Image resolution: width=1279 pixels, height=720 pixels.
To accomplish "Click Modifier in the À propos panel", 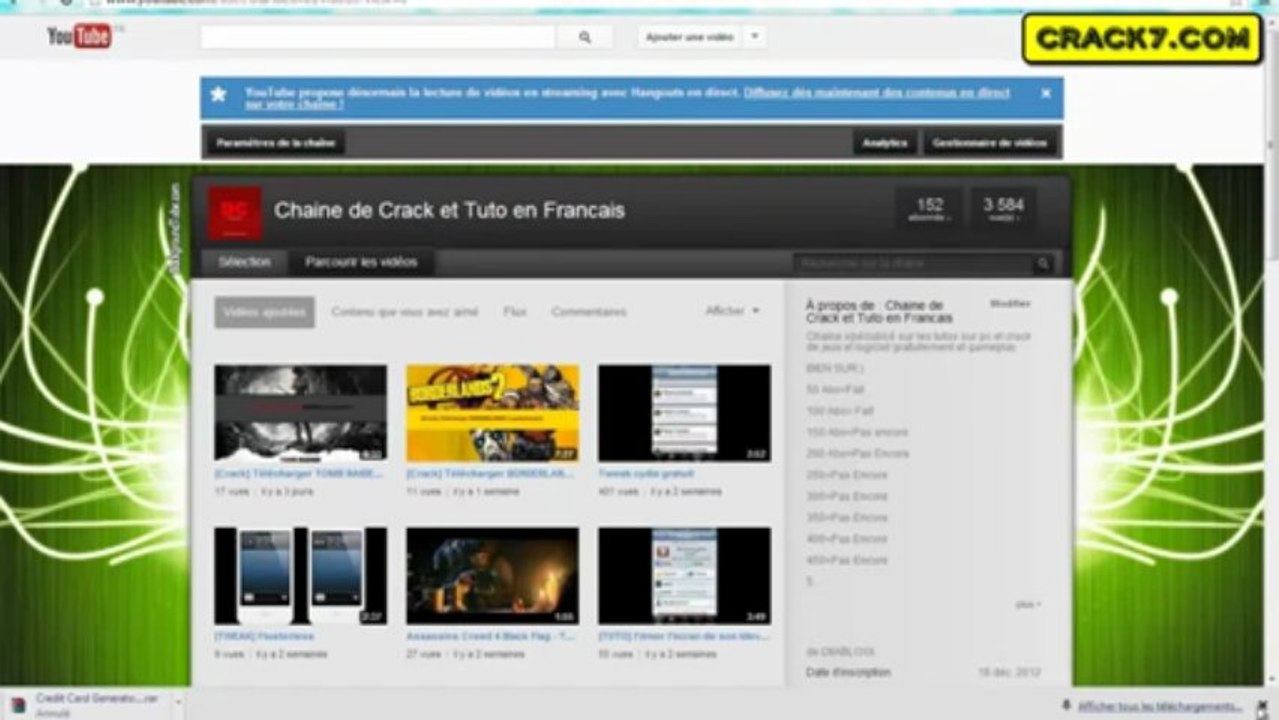I will (x=1010, y=303).
